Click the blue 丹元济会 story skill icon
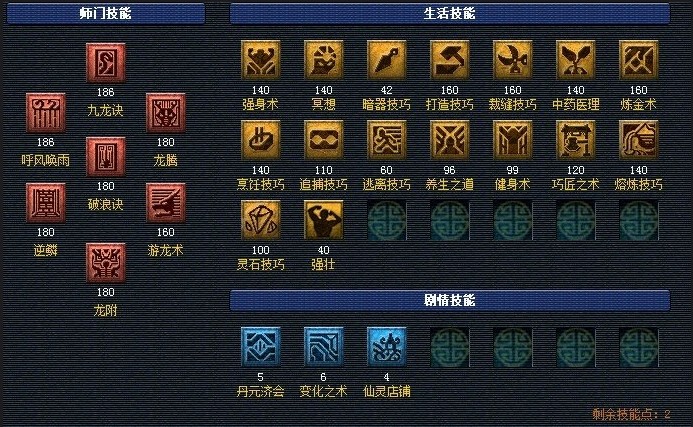Viewport: 693px width, 427px height. 261,347
